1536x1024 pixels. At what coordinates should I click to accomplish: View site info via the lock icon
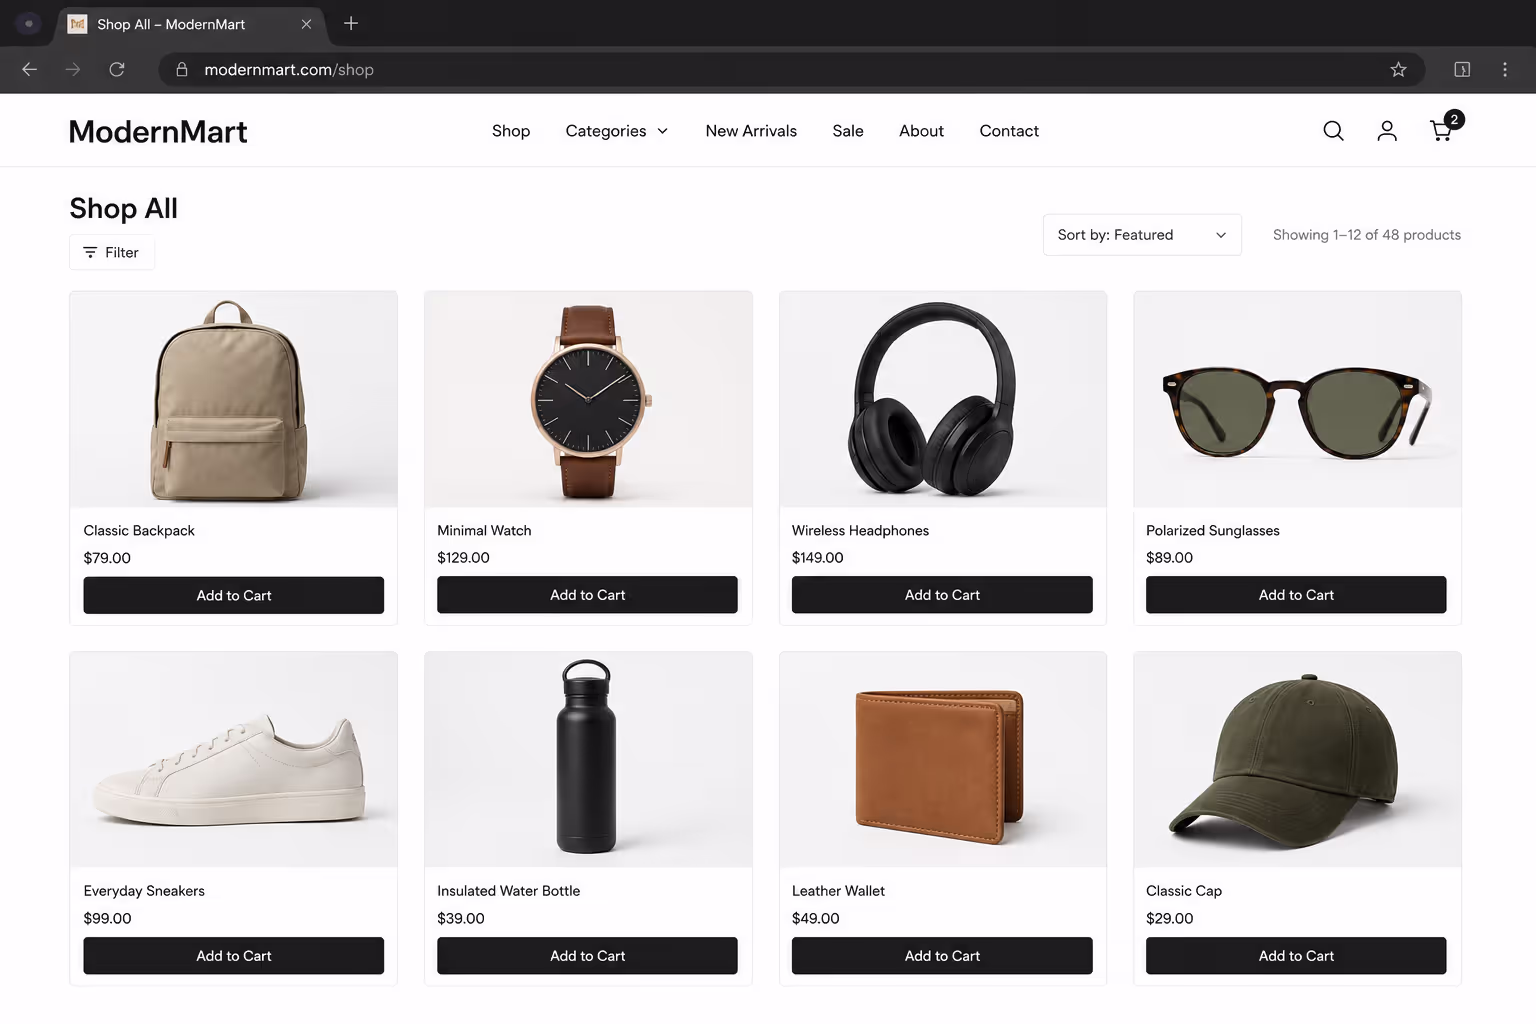(x=182, y=69)
